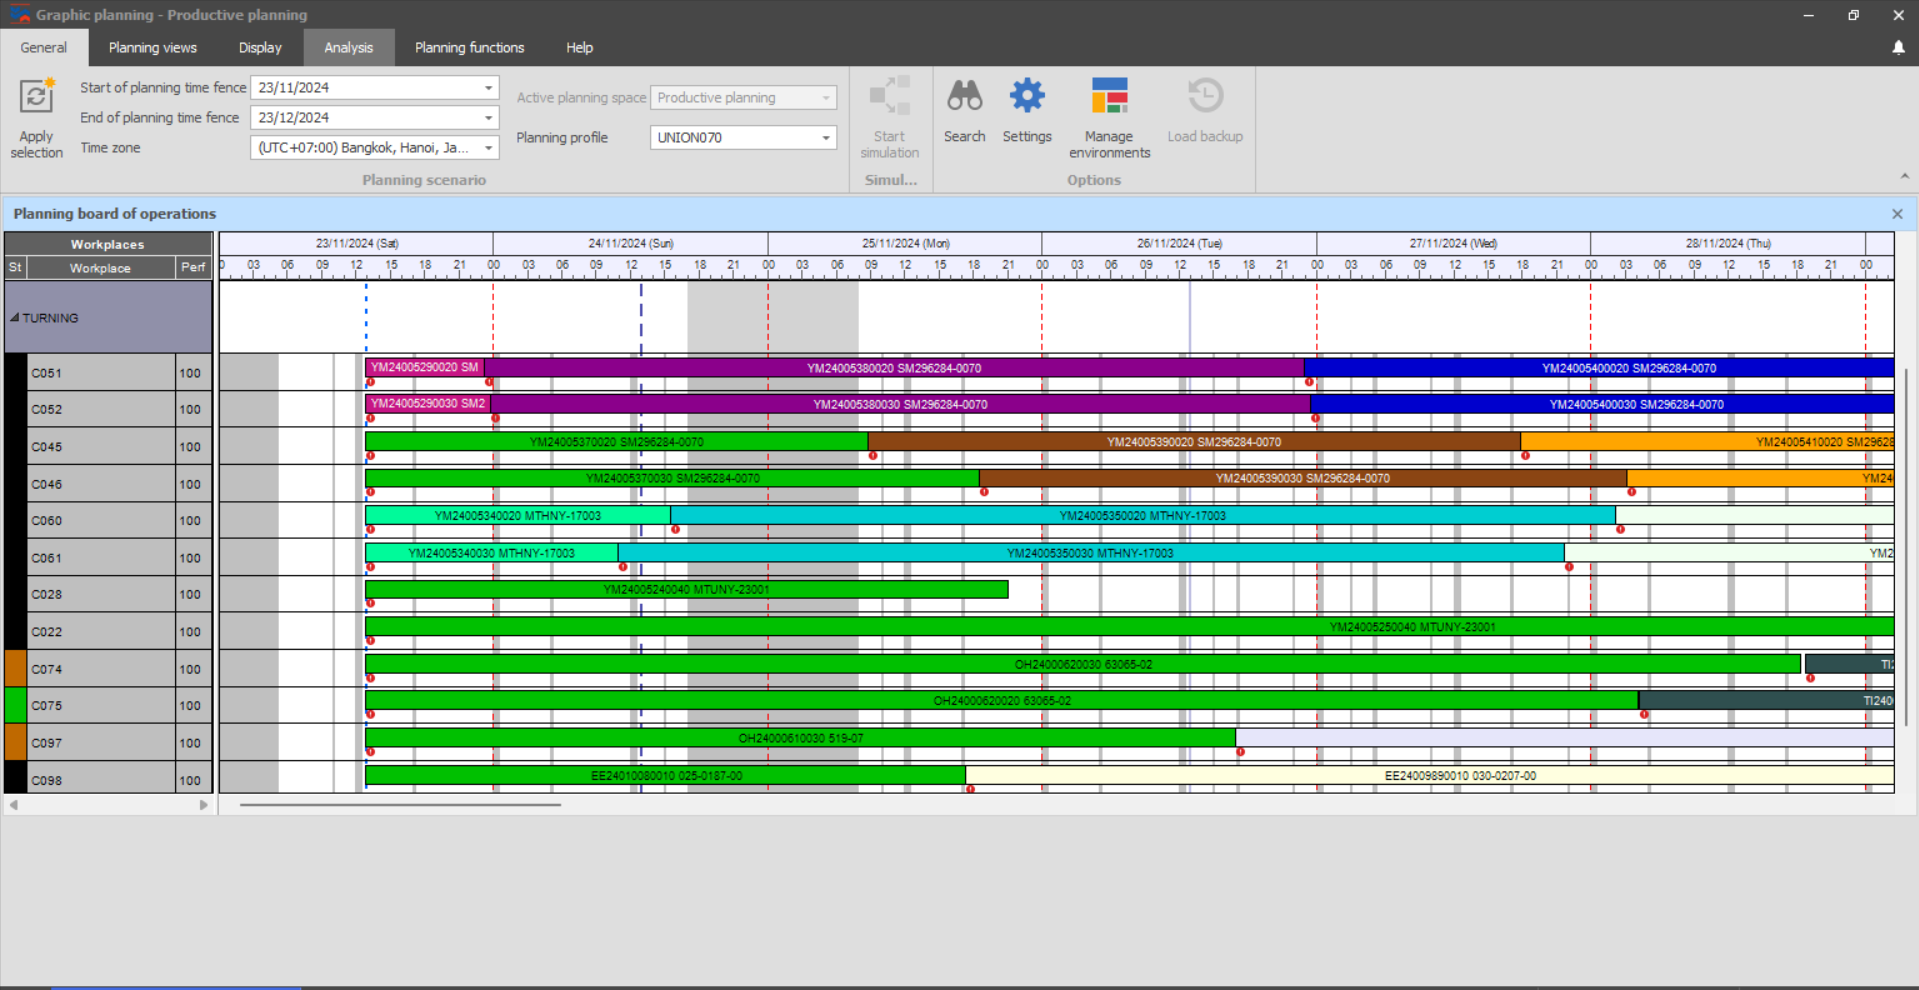Open the End of planning time fence dropdown
Viewport: 1919px width, 990px height.
488,118
